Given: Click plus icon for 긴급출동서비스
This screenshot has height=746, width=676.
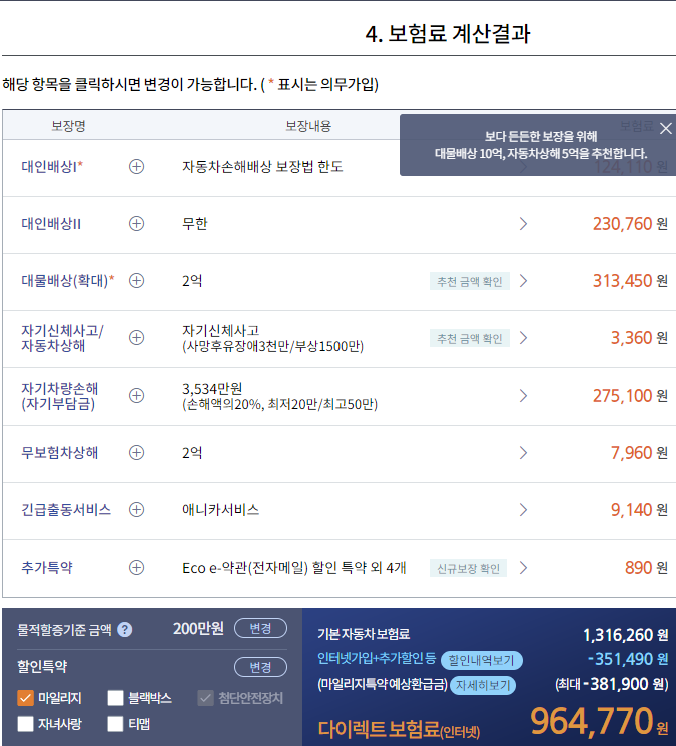Looking at the screenshot, I should [x=137, y=510].
